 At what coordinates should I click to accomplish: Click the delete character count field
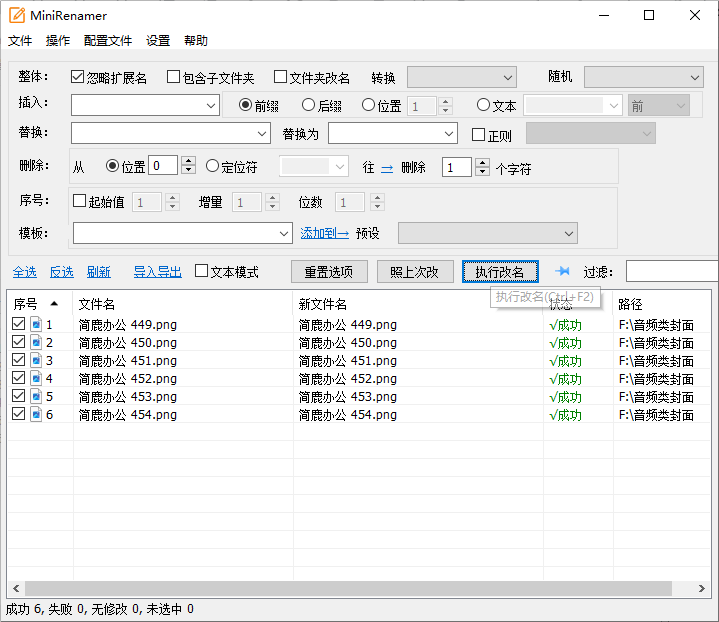(x=457, y=167)
